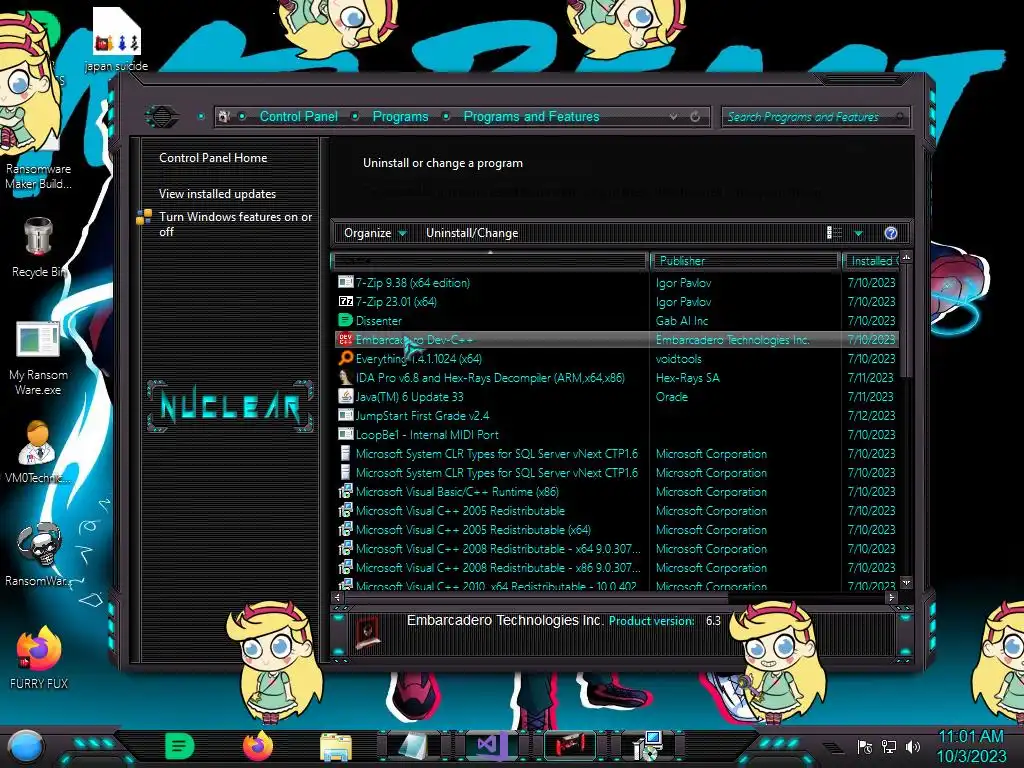Select the RansomWar skull desktop icon
1024x768 pixels.
(x=39, y=554)
